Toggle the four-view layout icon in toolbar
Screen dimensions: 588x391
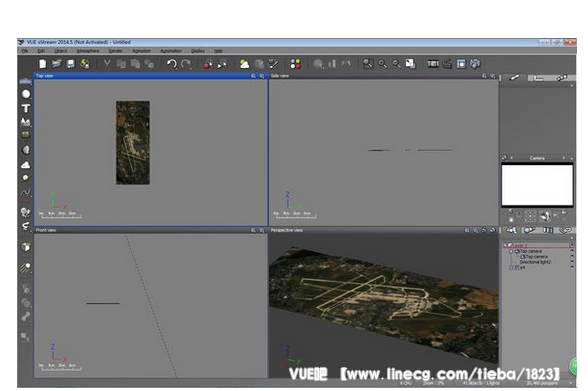(x=461, y=64)
